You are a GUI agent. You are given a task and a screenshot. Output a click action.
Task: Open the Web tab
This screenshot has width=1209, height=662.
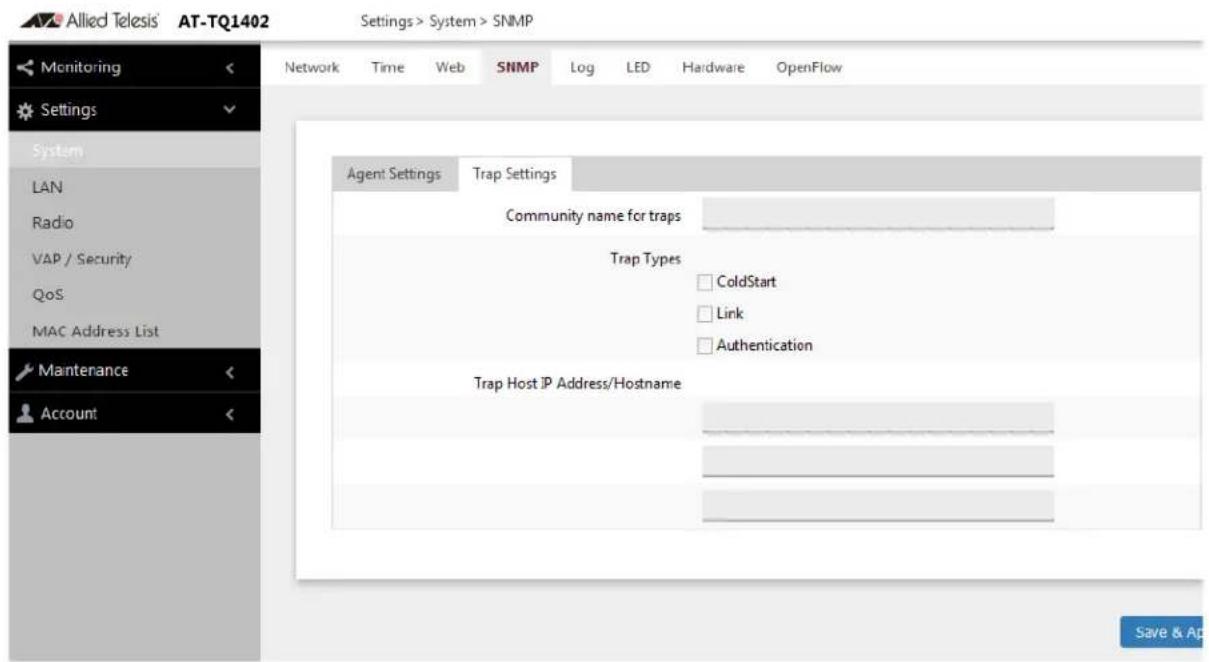[x=450, y=68]
